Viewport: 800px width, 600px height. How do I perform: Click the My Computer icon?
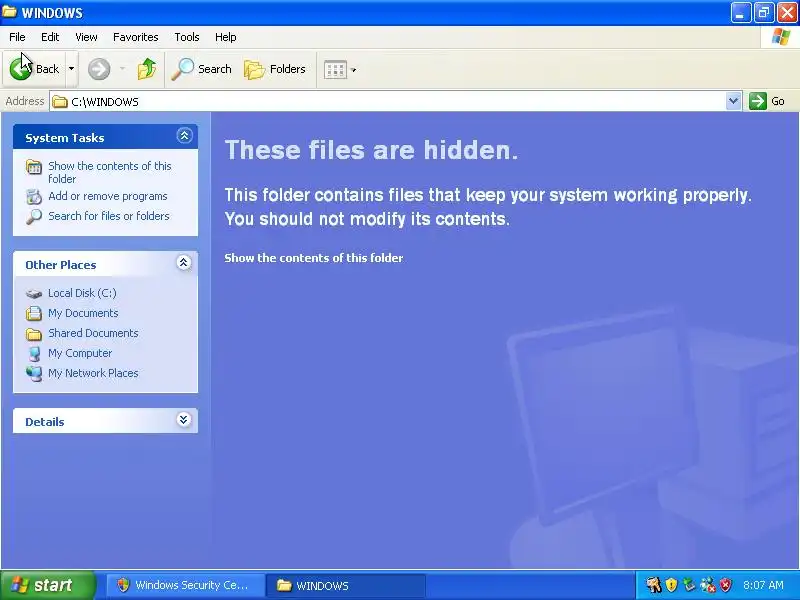(x=34, y=354)
